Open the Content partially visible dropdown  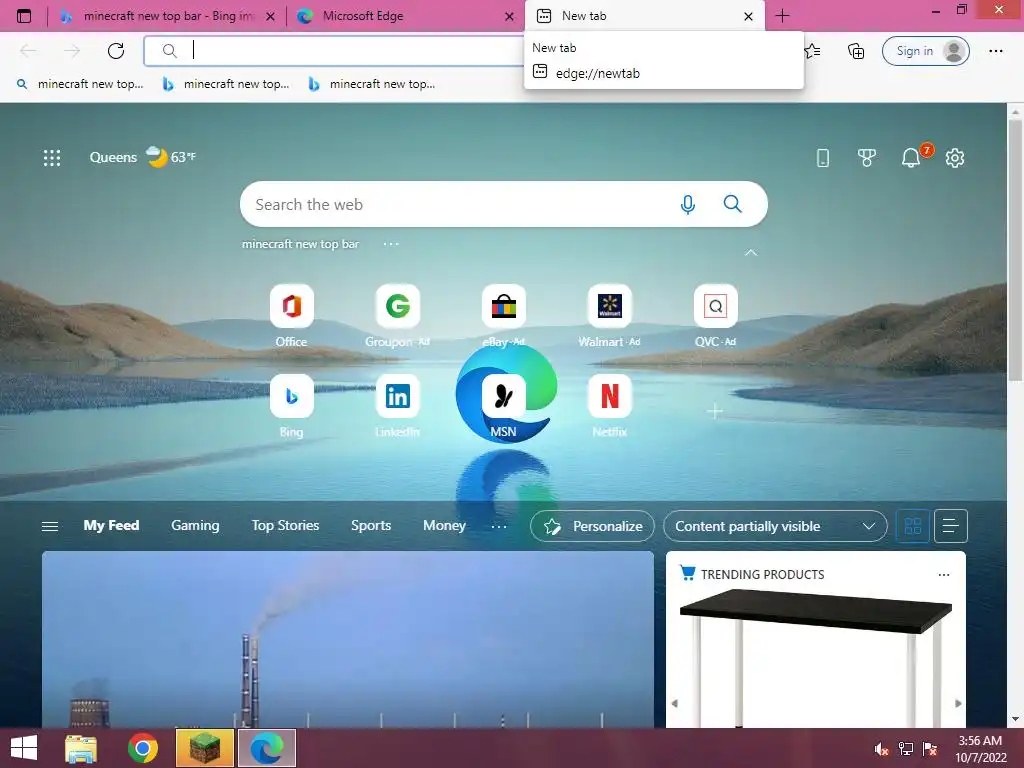[775, 526]
